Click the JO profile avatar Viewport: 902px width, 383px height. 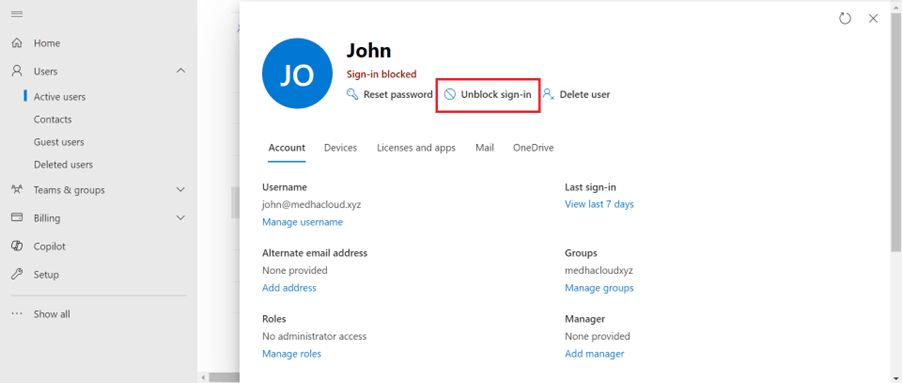[x=297, y=74]
